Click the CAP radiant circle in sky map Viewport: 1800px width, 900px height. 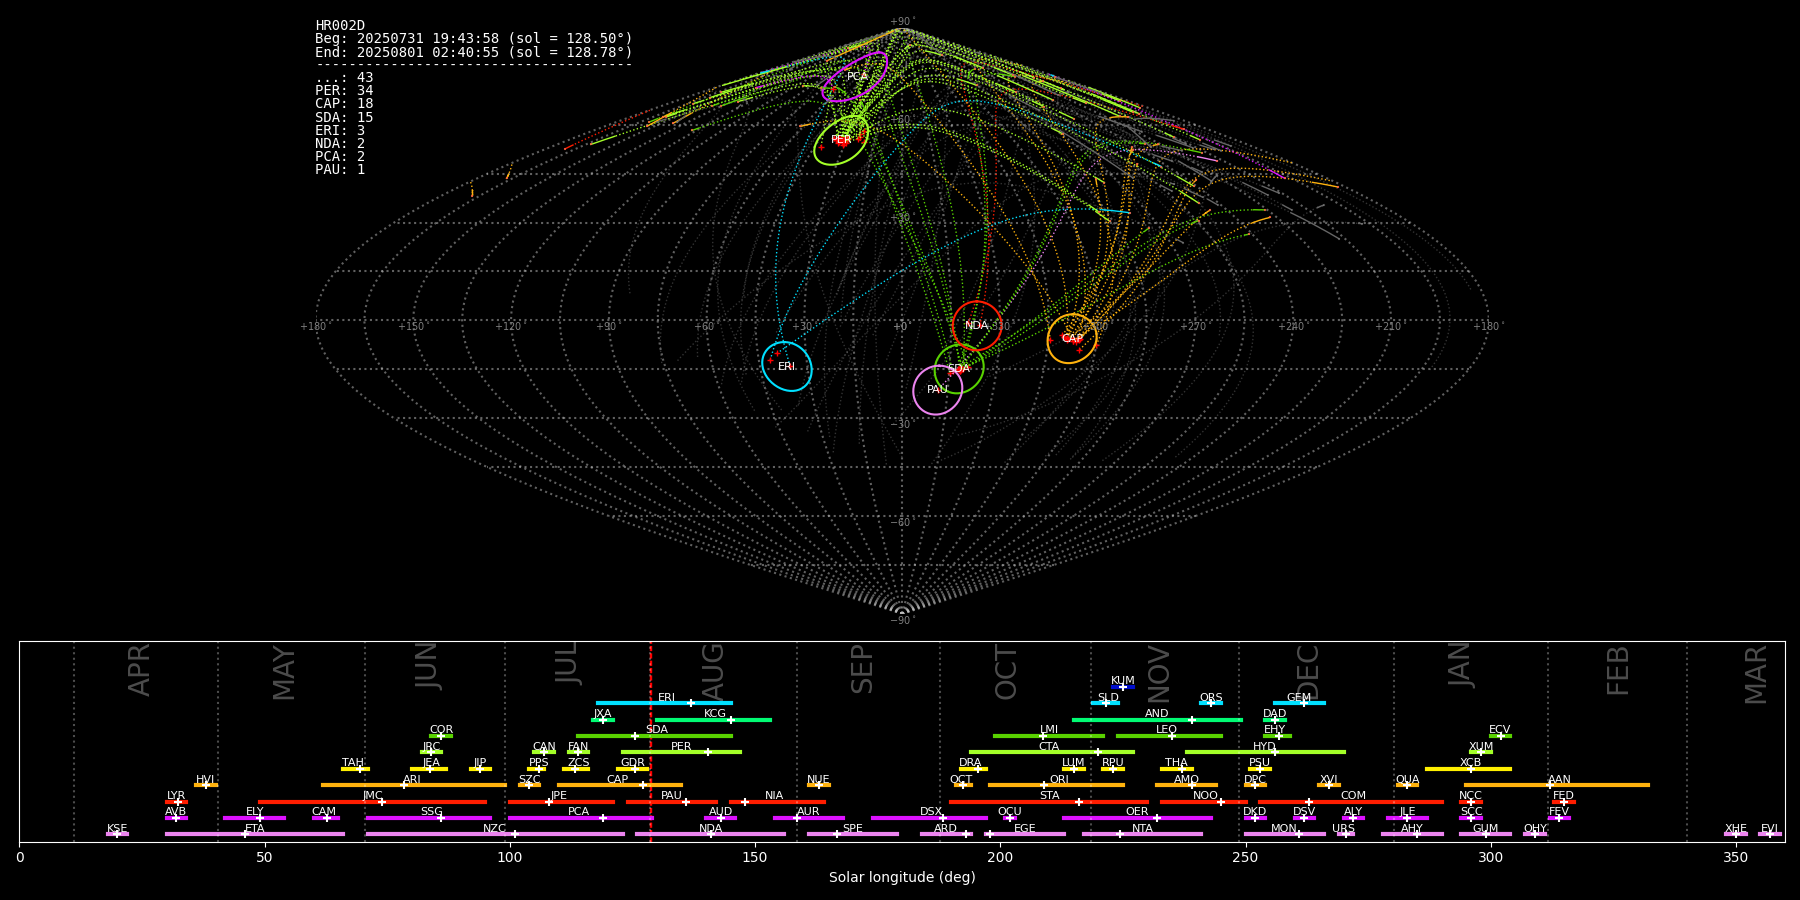[x=1072, y=339]
